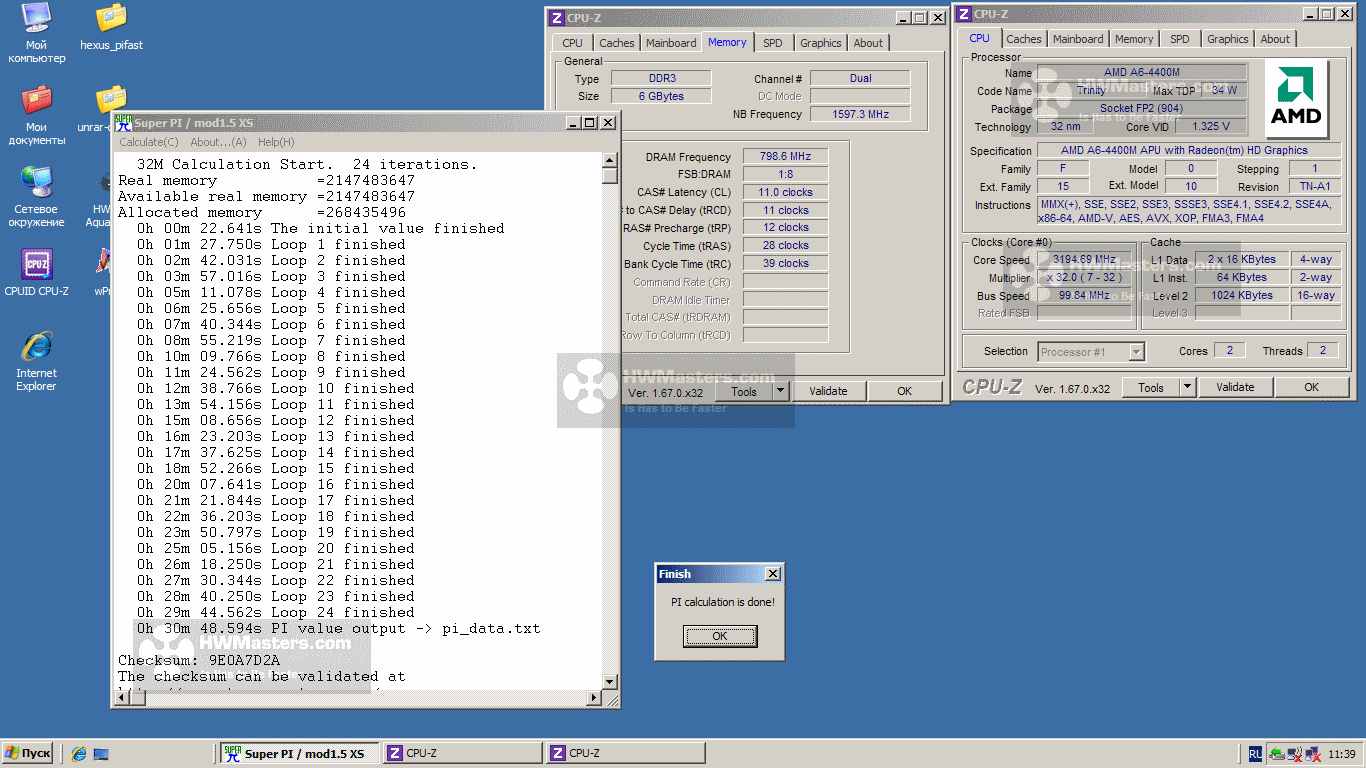Click Super PI horizontal scrollbar left arrow
Screen dimensions: 1366x768
coord(123,698)
